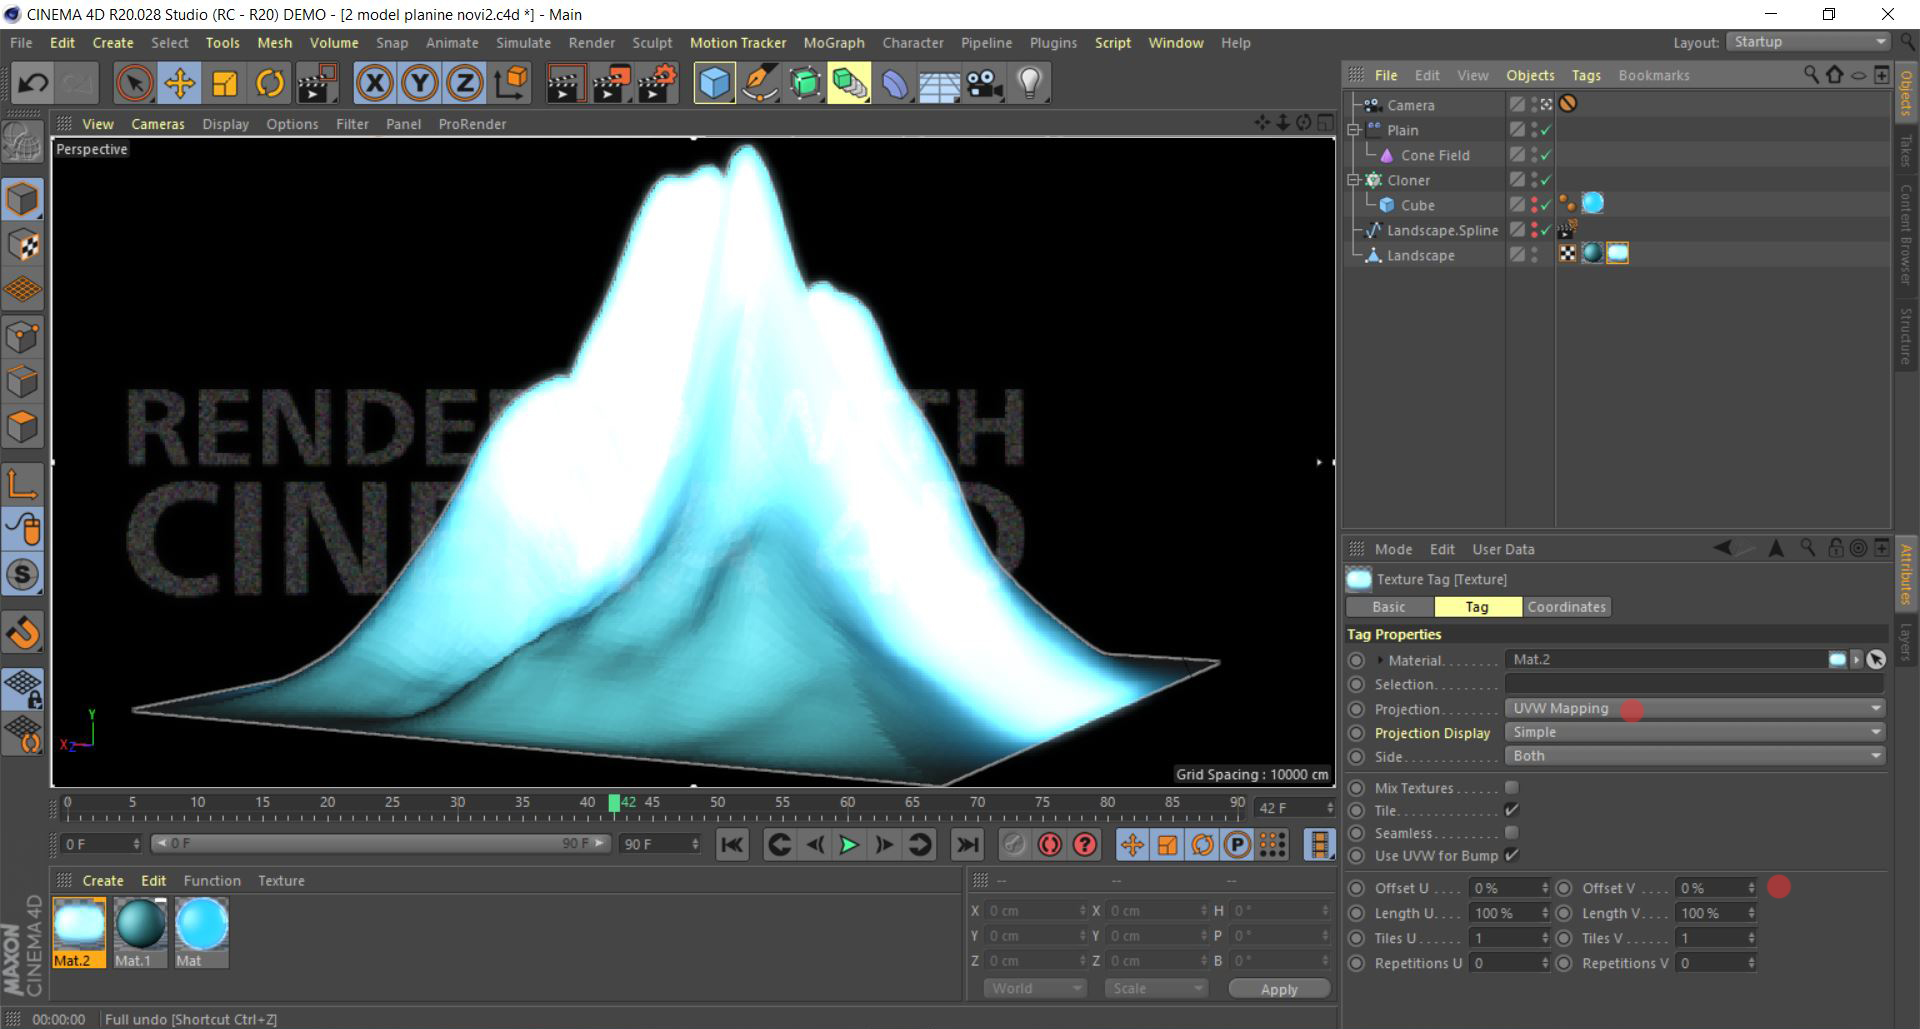Click the Apply button

1279,988
